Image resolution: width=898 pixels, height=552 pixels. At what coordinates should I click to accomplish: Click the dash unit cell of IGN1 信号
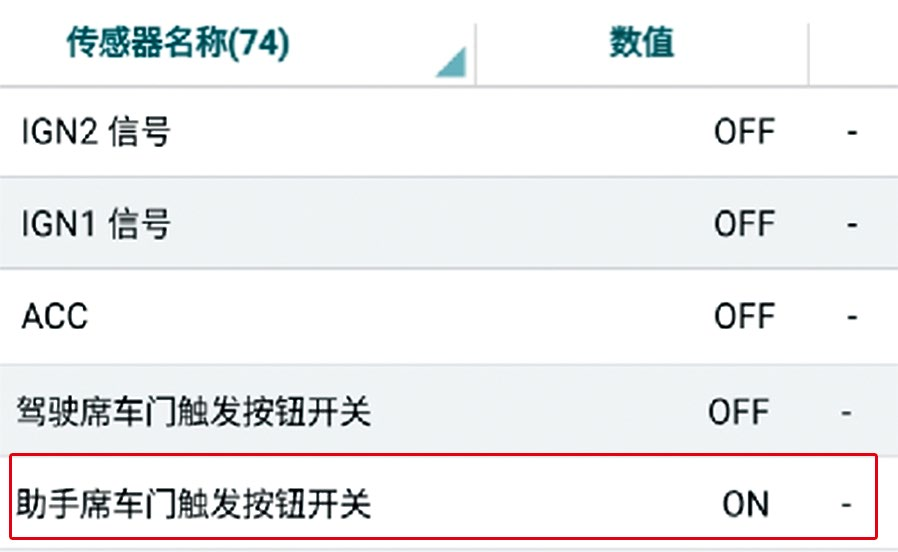(852, 224)
